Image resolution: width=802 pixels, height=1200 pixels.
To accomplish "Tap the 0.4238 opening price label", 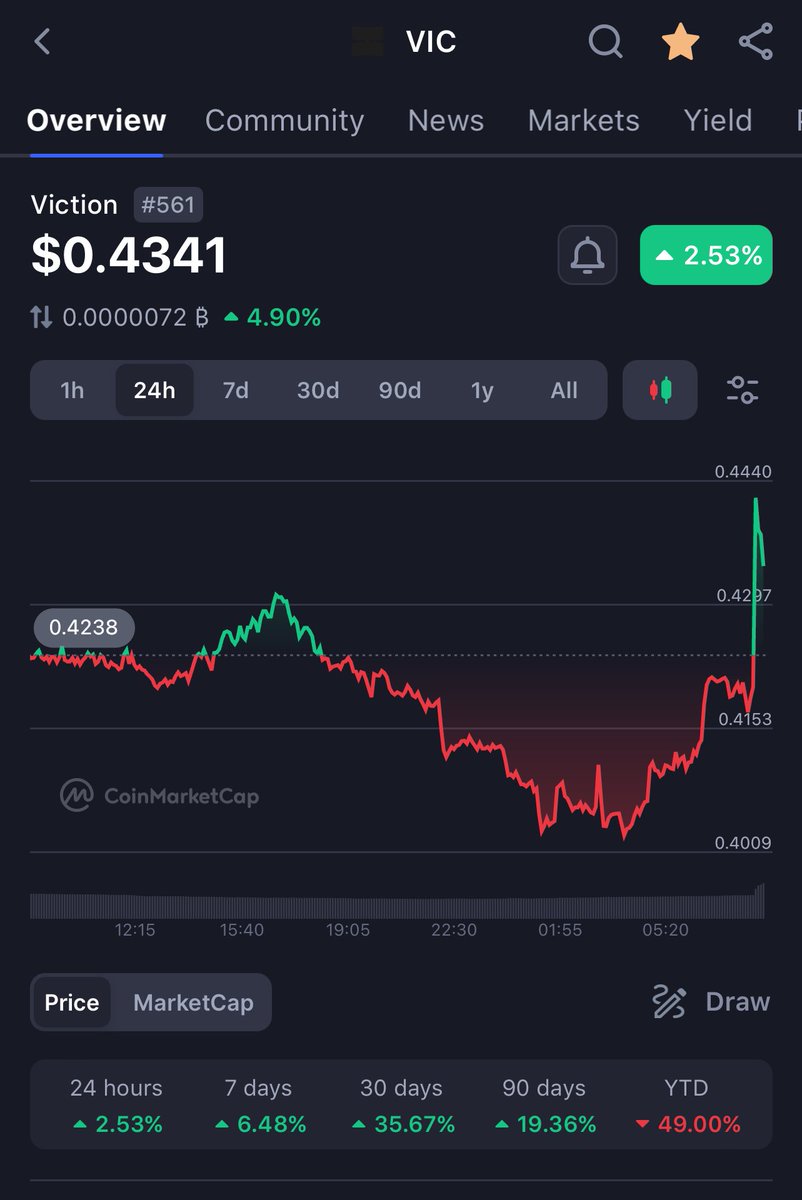I will tap(84, 628).
